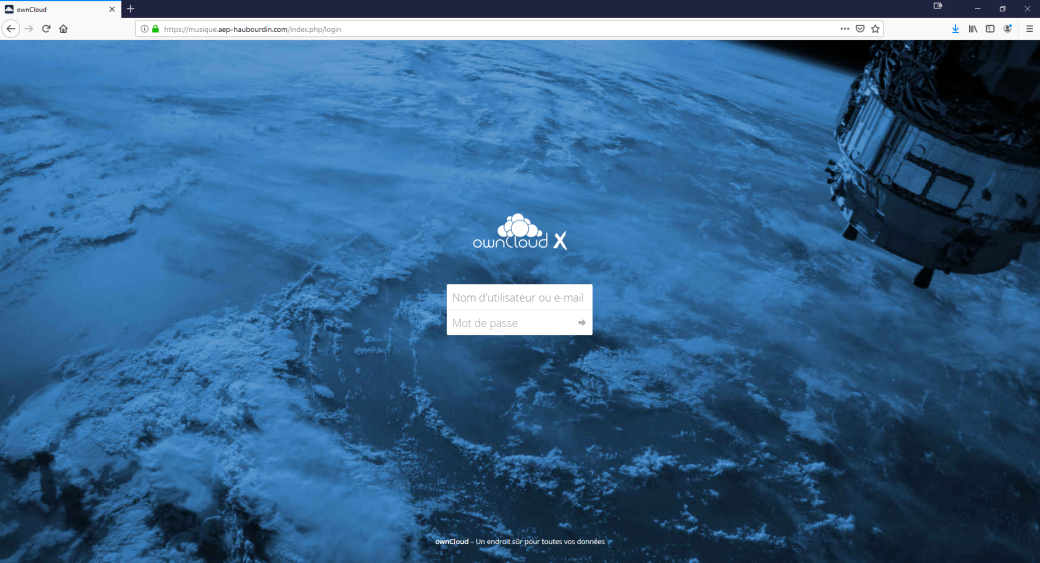Select the ownCloud browser tab
The height and width of the screenshot is (563, 1040).
pos(55,9)
